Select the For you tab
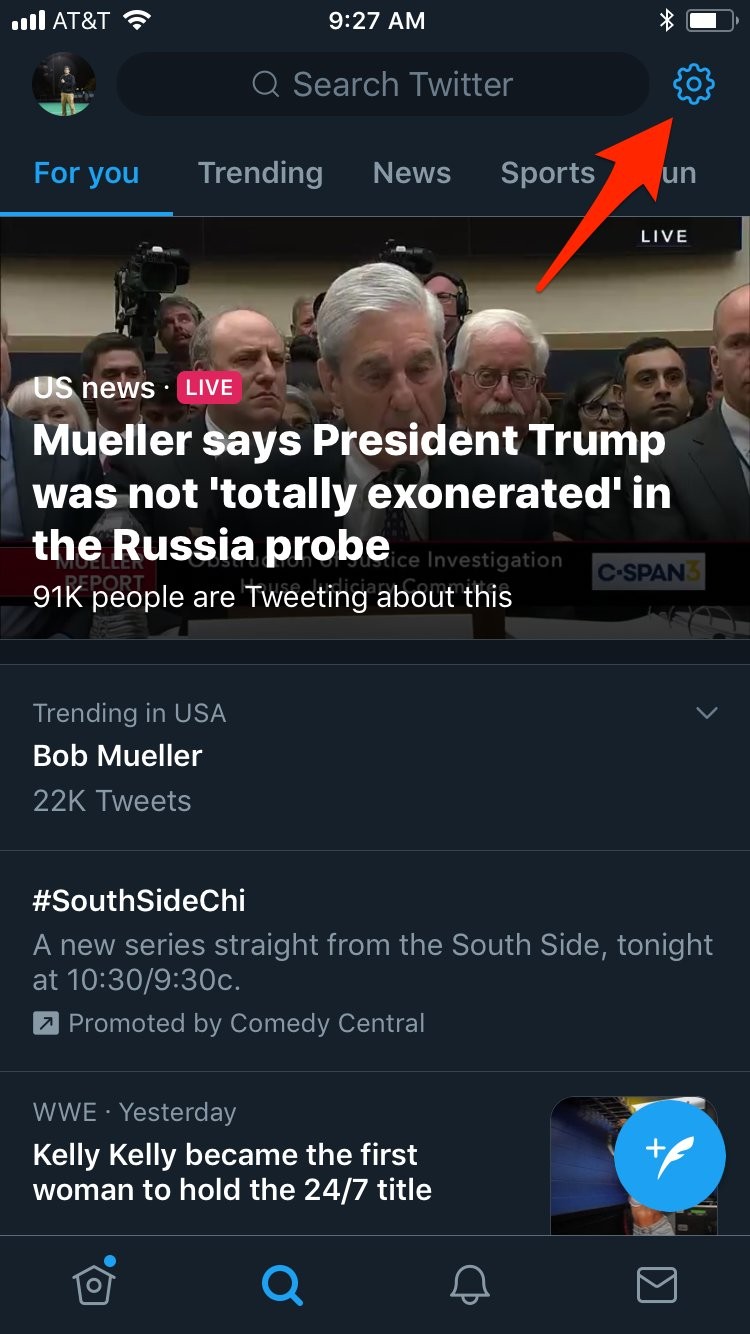The image size is (750, 1334). point(86,173)
